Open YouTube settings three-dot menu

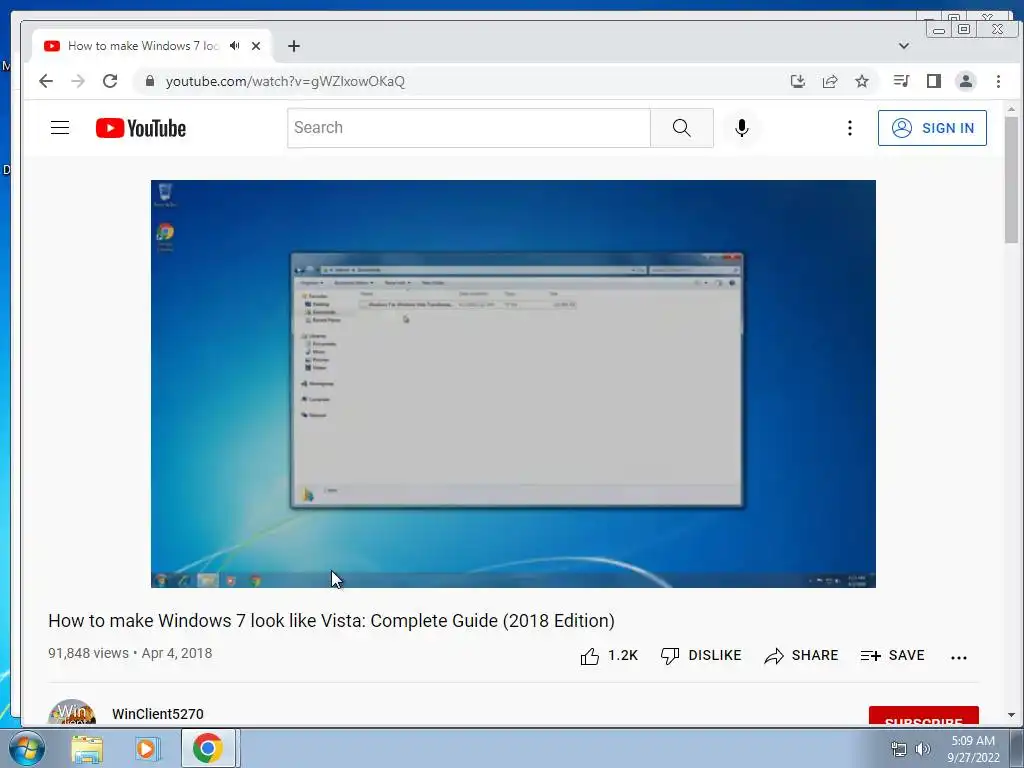tap(850, 128)
